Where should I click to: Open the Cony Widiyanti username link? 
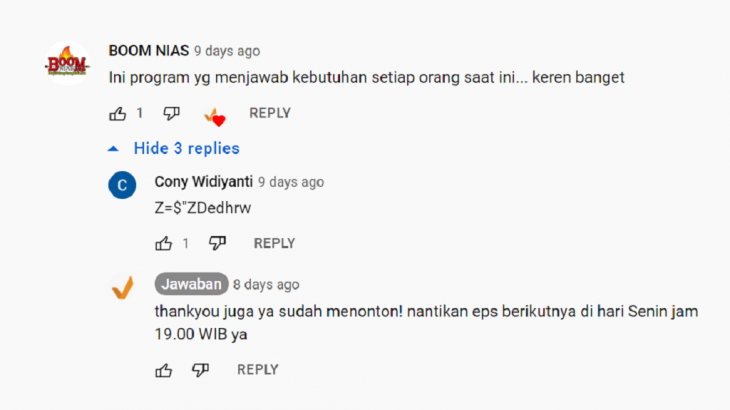click(203, 181)
